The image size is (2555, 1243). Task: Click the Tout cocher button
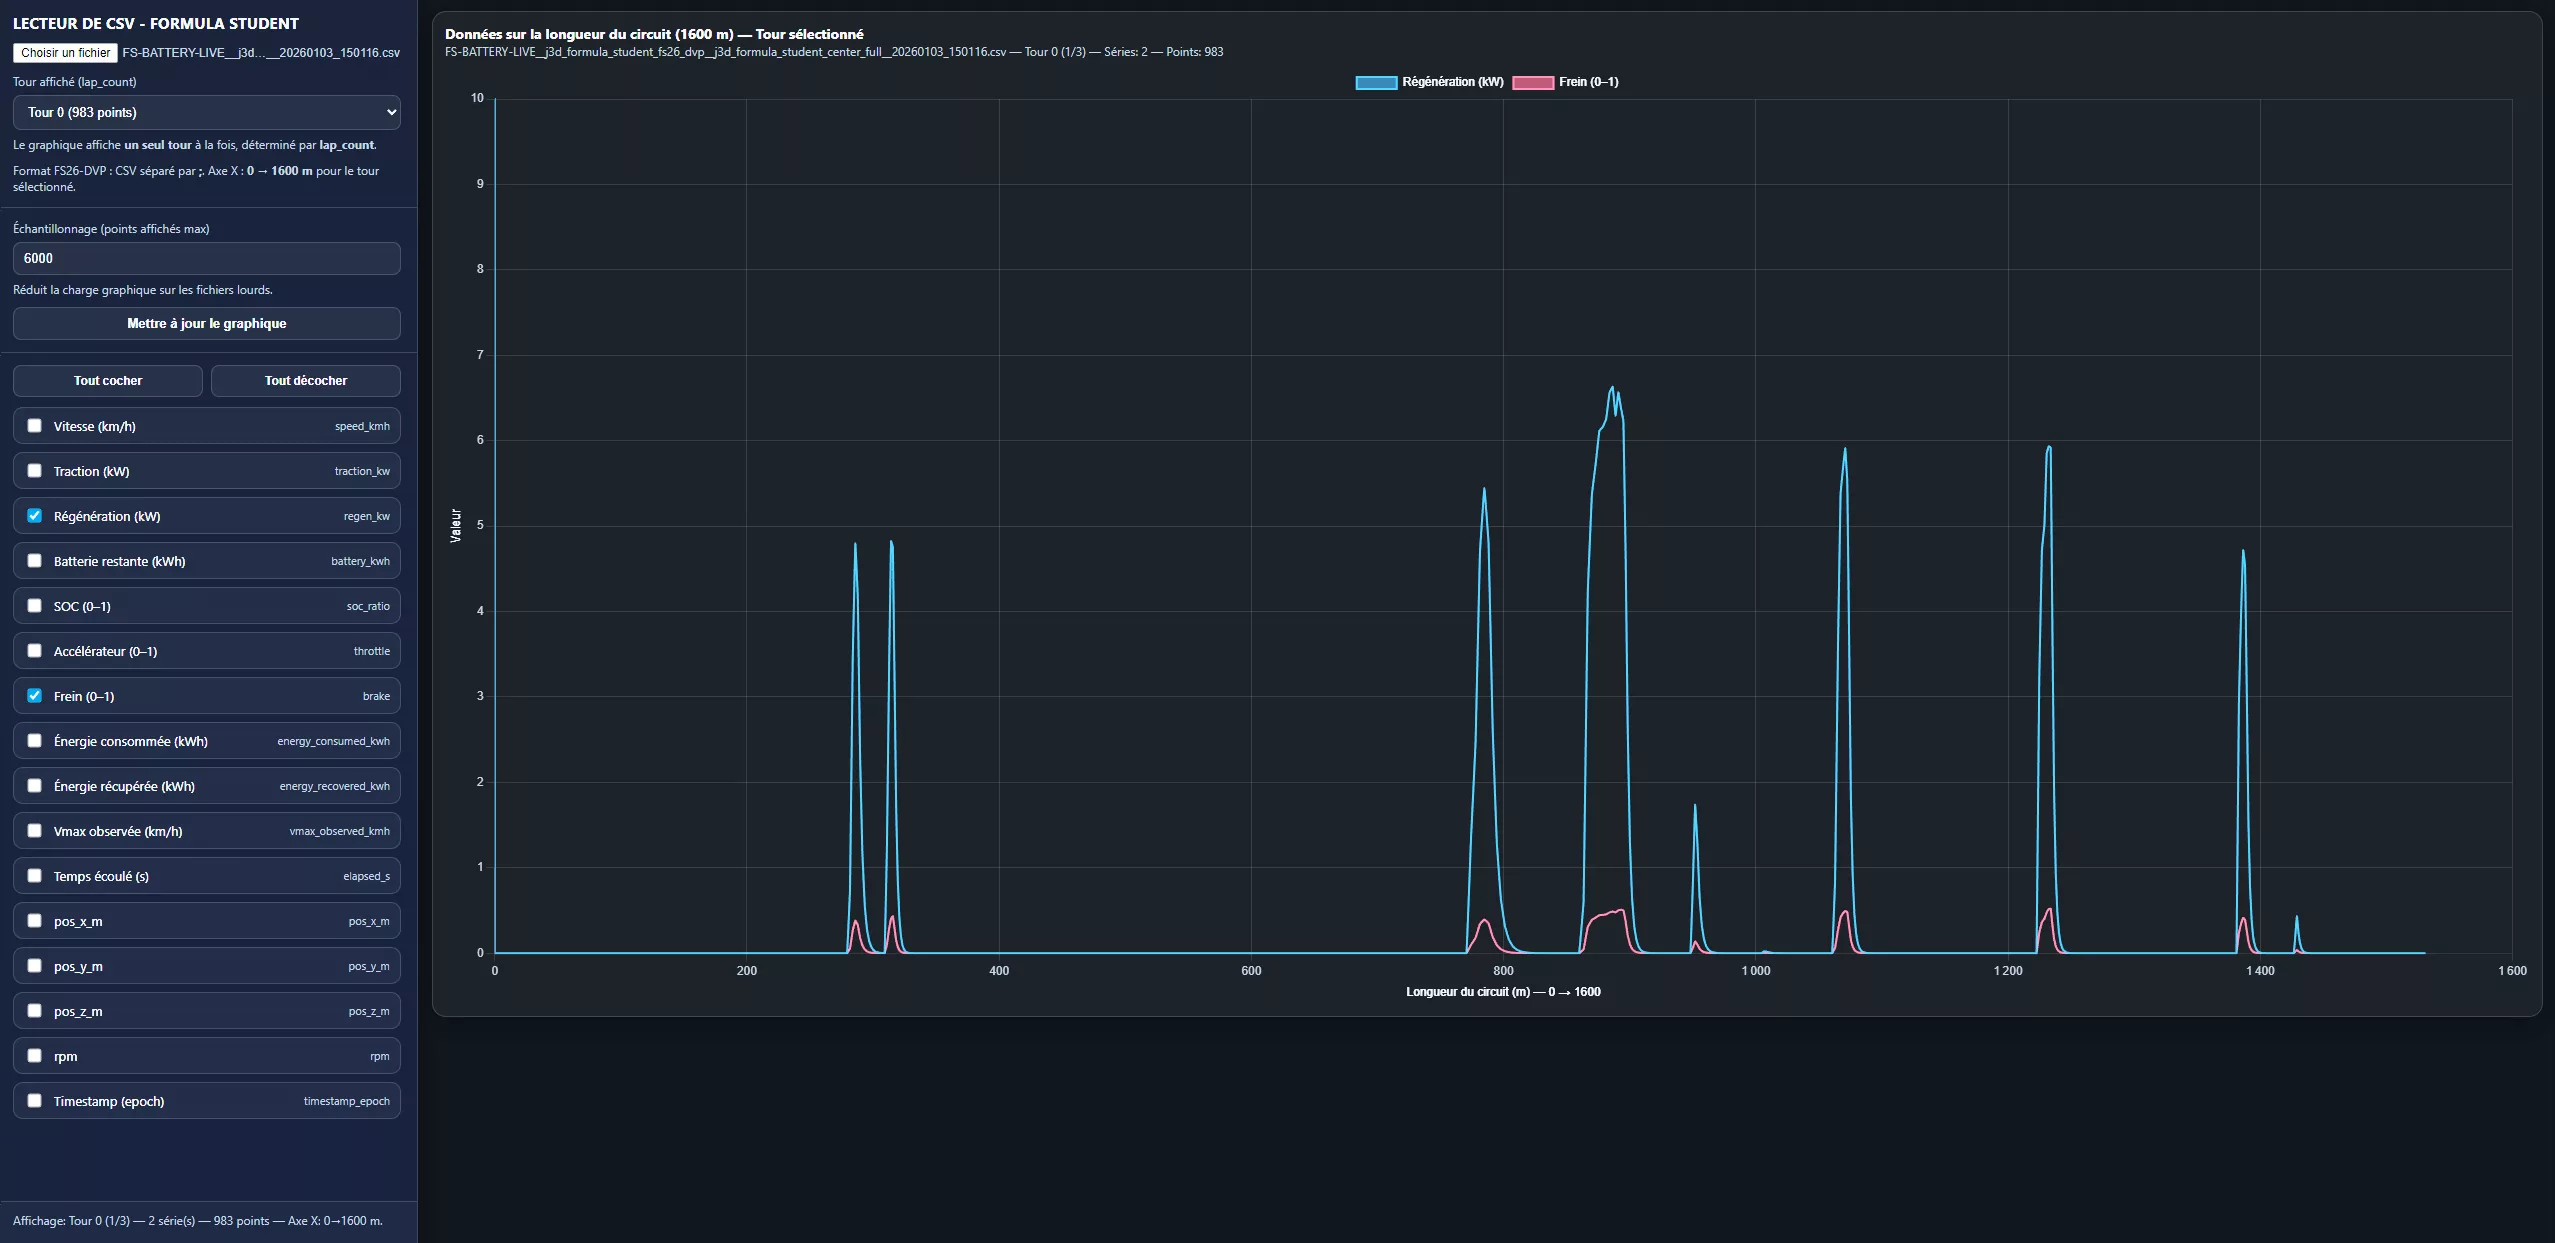[x=108, y=381]
